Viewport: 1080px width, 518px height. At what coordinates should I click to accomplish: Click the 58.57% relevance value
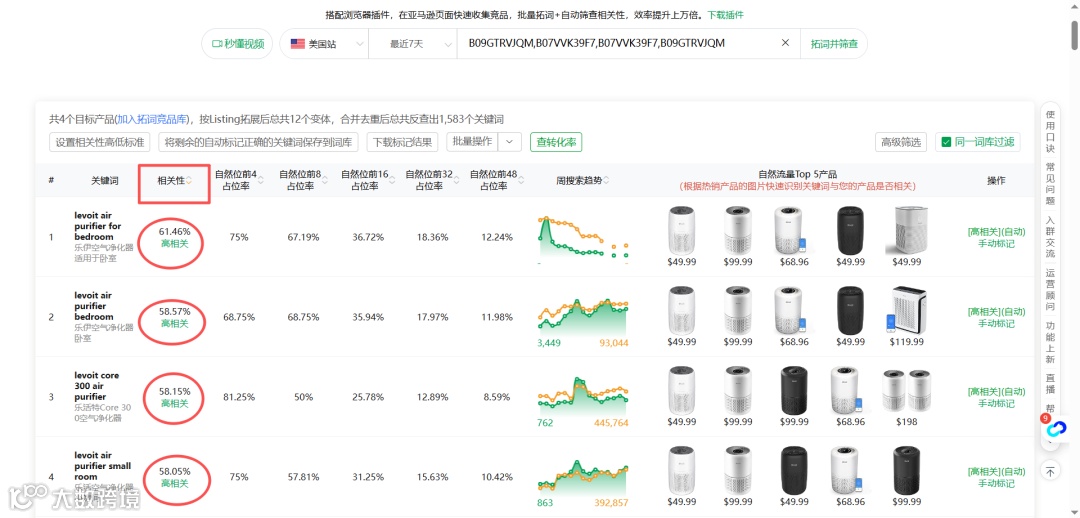point(174,311)
